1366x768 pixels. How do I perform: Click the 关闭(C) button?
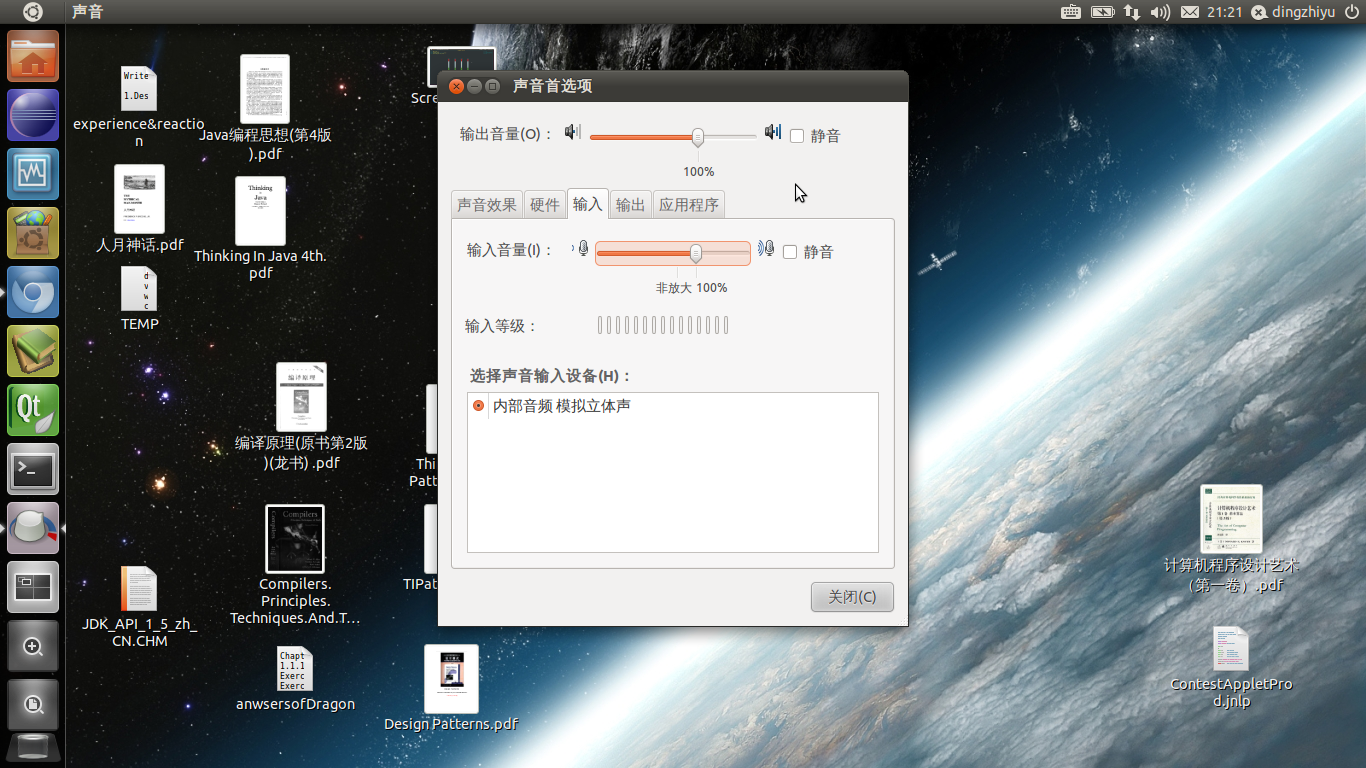852,597
